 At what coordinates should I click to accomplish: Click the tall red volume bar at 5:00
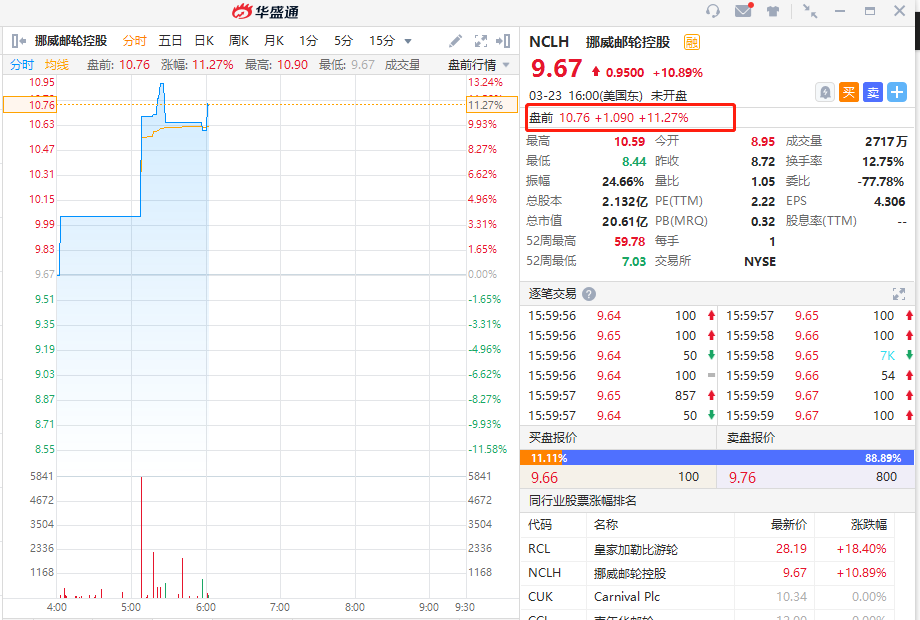141,537
